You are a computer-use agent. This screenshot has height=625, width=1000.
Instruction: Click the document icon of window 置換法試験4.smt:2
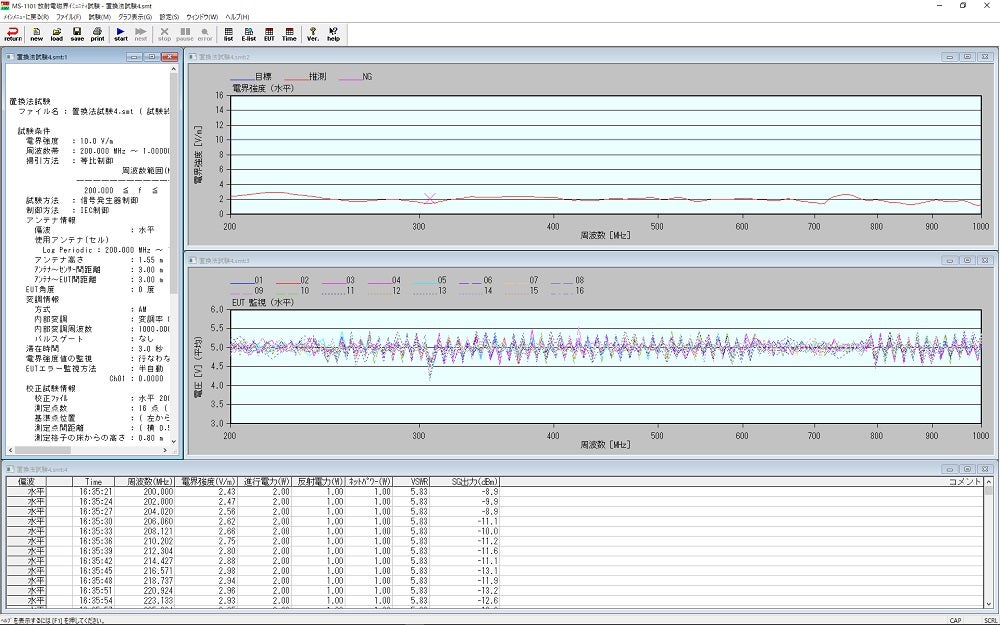tap(193, 57)
